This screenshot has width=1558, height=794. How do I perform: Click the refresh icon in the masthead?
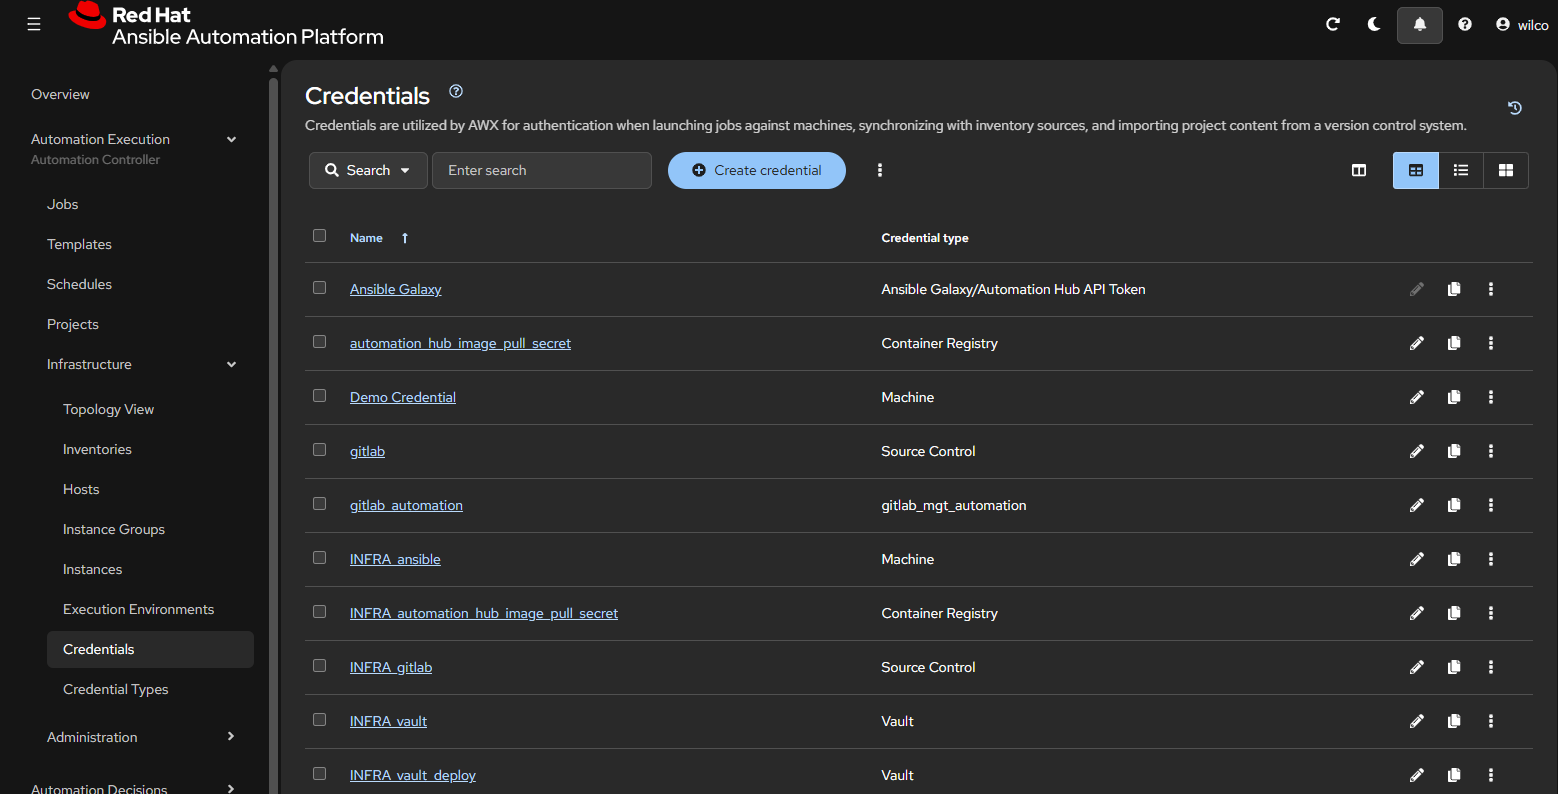tap(1332, 23)
